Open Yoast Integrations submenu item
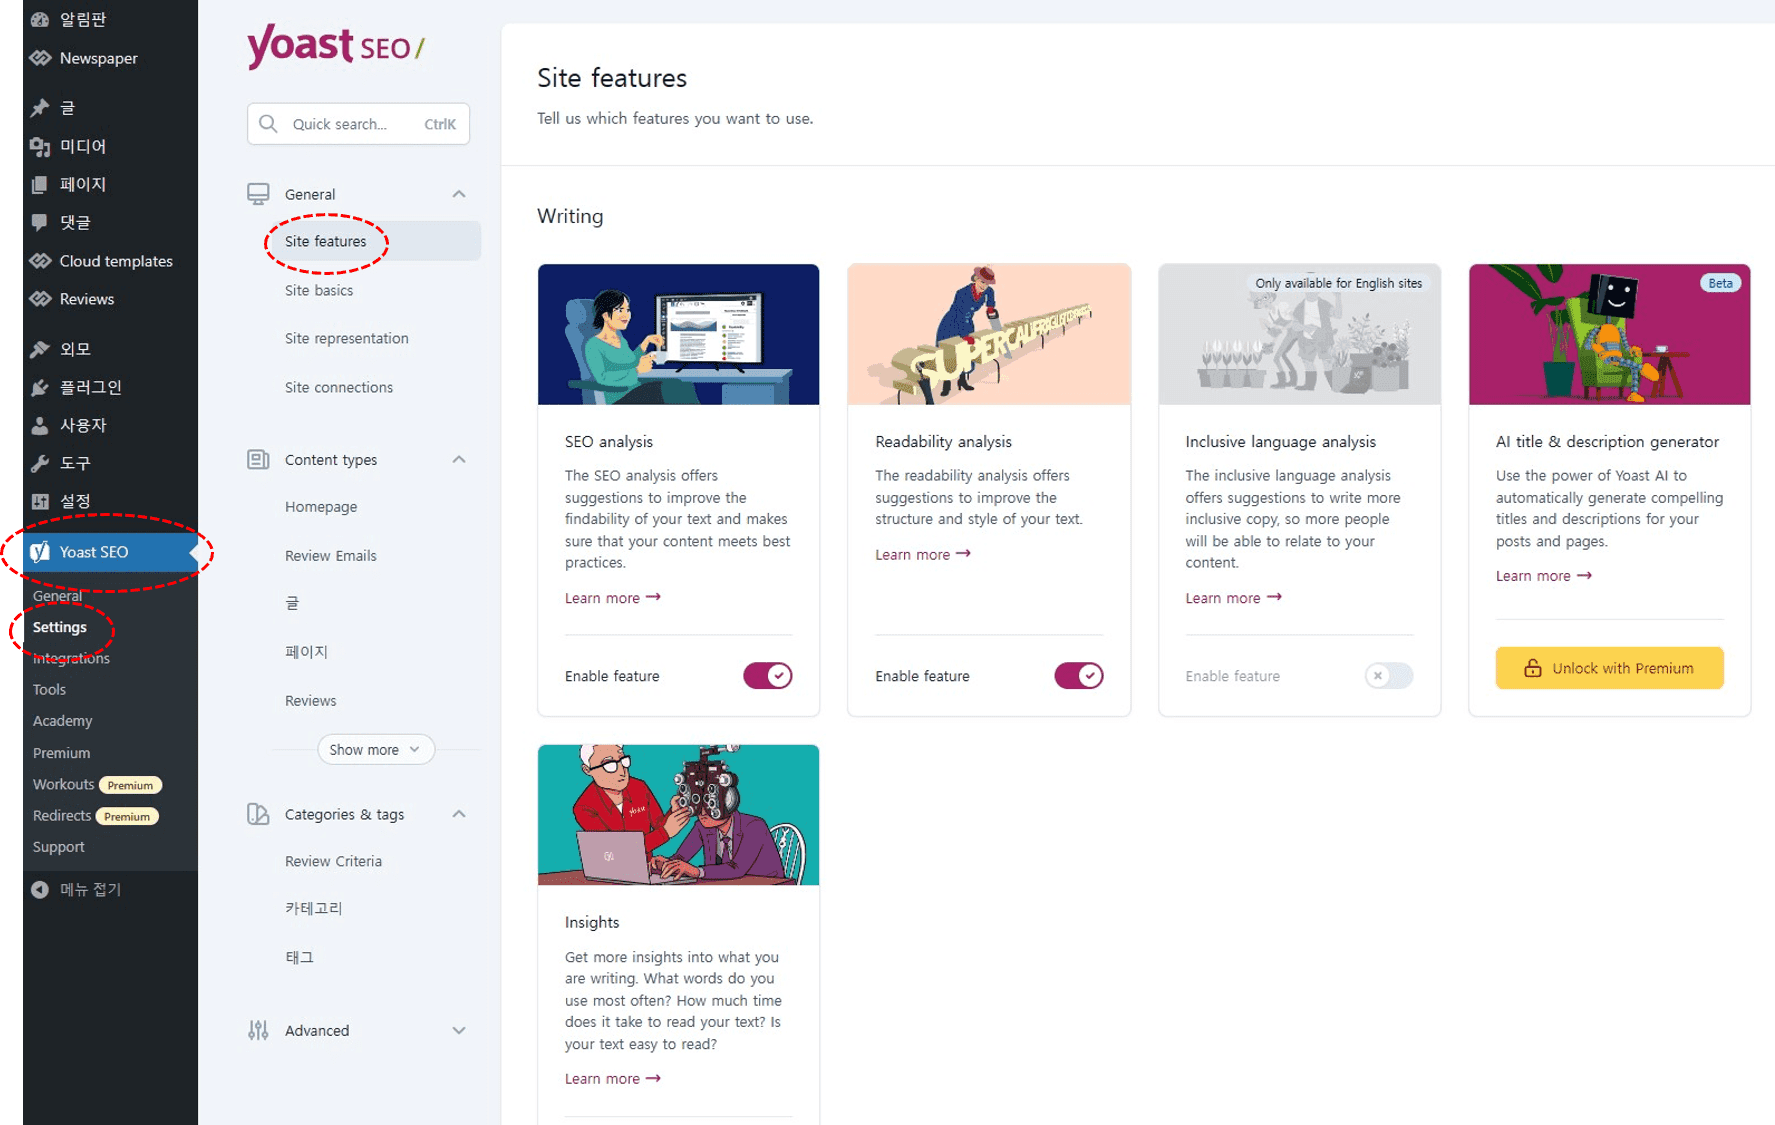Viewport: 1775px width, 1125px height. pyautogui.click(x=71, y=658)
